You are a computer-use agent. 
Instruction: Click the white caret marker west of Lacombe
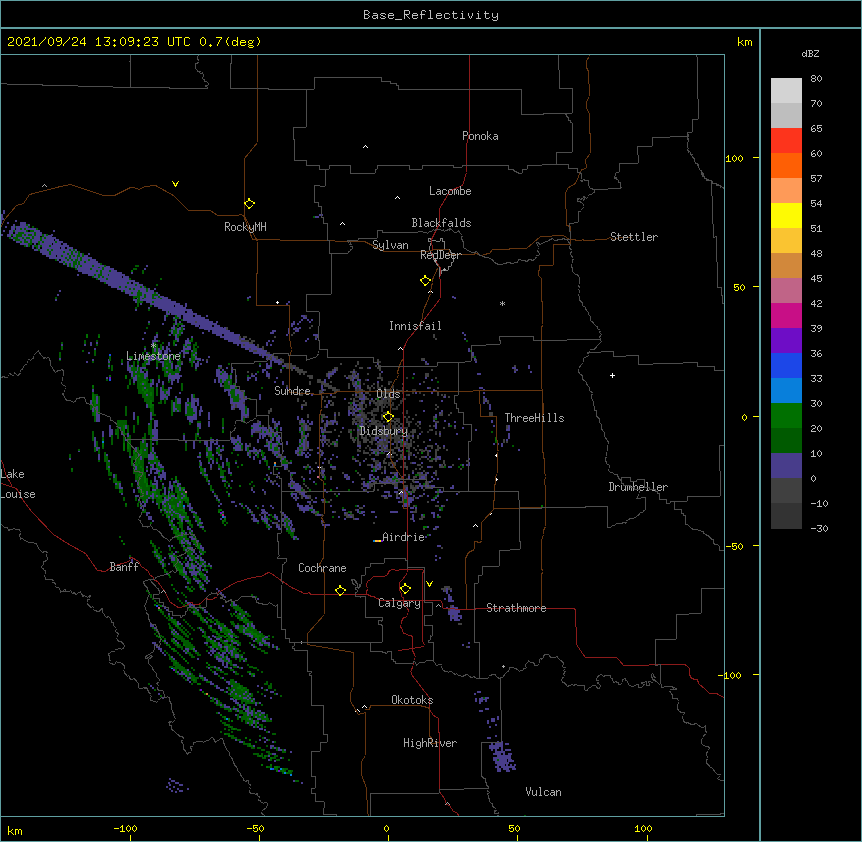397,197
